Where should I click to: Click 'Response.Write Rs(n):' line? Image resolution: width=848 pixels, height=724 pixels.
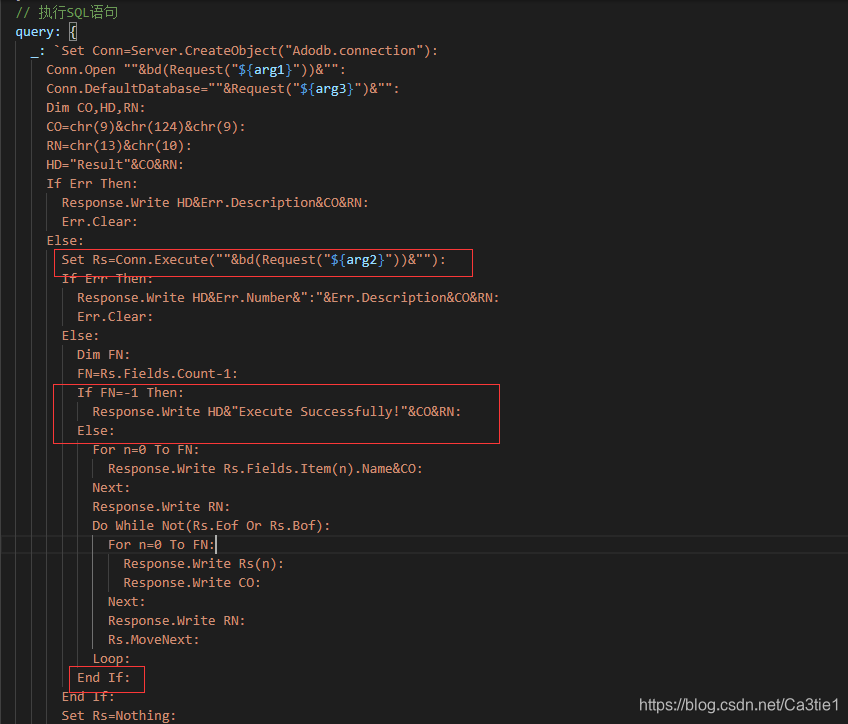click(203, 563)
